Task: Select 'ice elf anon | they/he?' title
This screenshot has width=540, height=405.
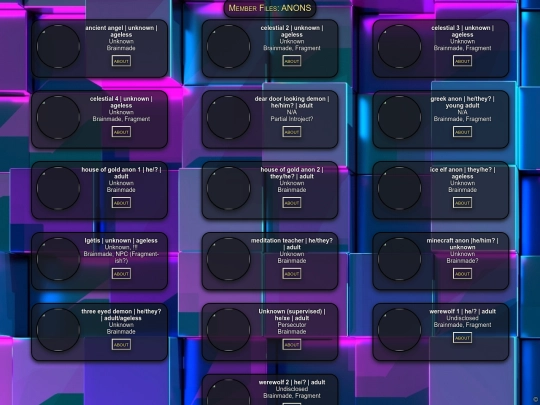Action: 462,173
